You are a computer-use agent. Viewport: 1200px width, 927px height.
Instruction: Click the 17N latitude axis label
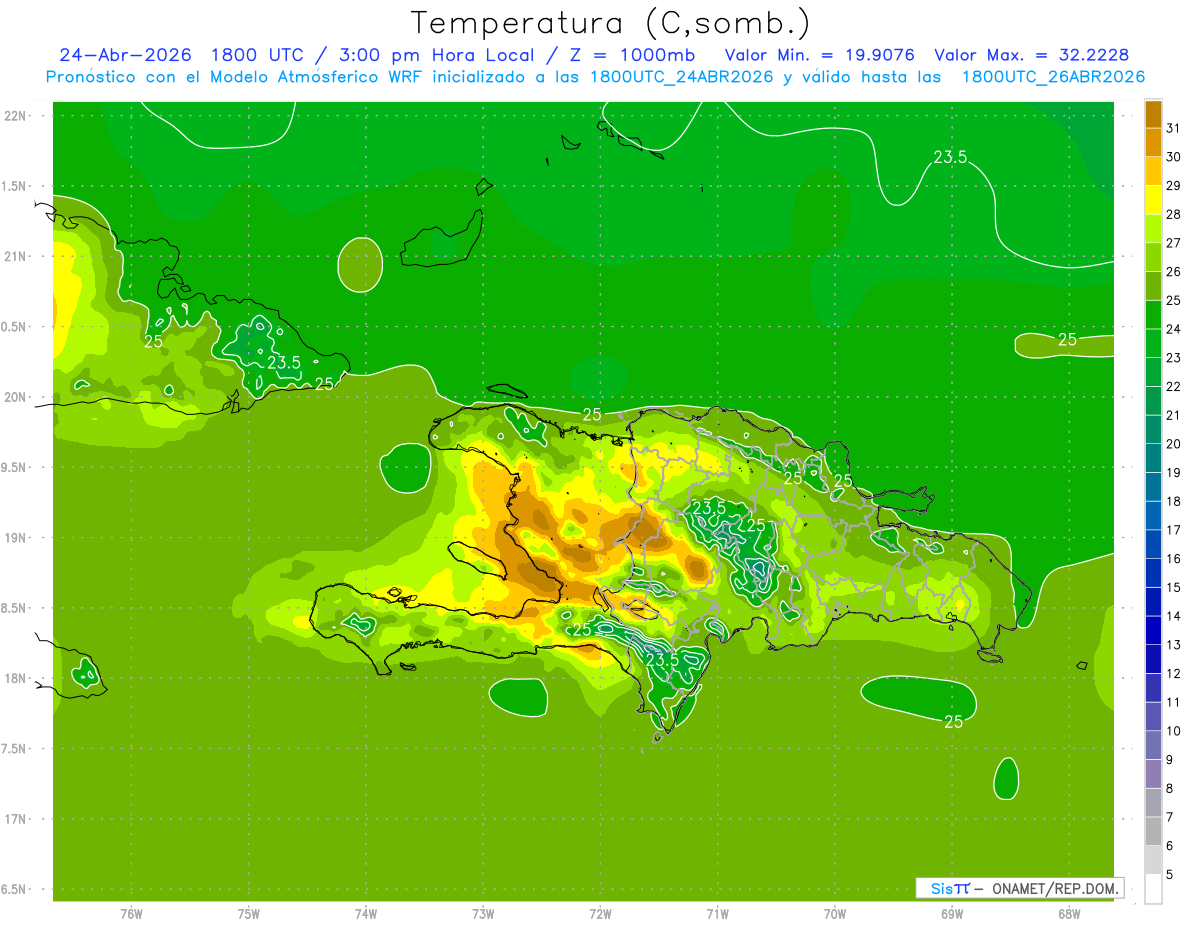pos(16,819)
